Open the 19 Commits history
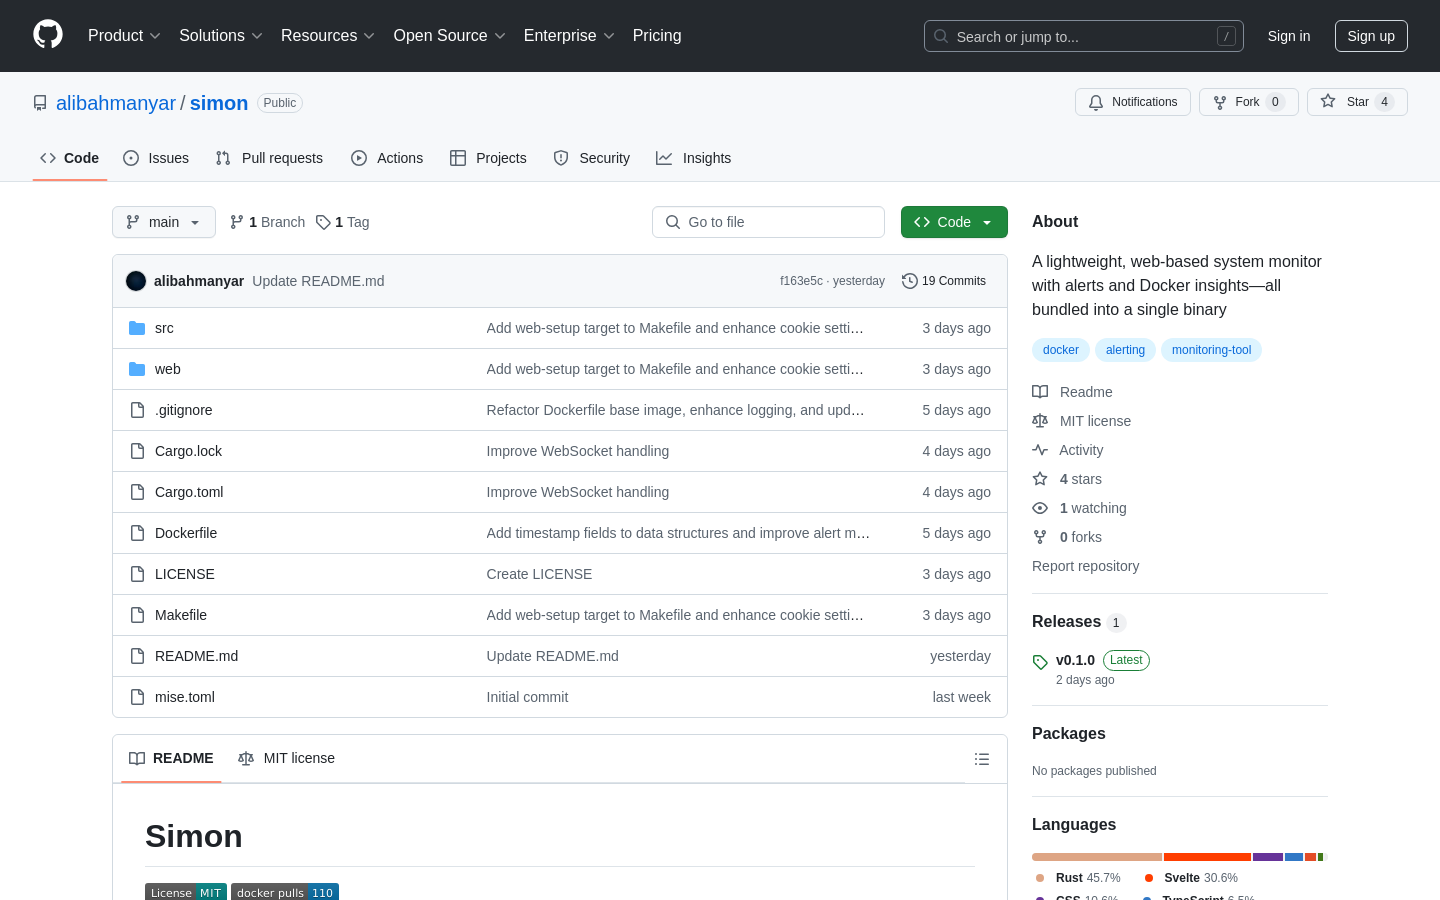1440x900 pixels. (944, 281)
